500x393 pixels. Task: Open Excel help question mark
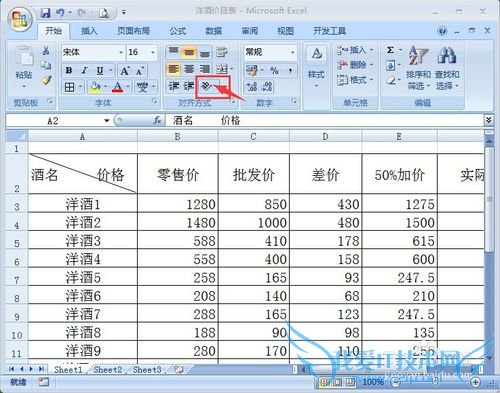click(442, 31)
